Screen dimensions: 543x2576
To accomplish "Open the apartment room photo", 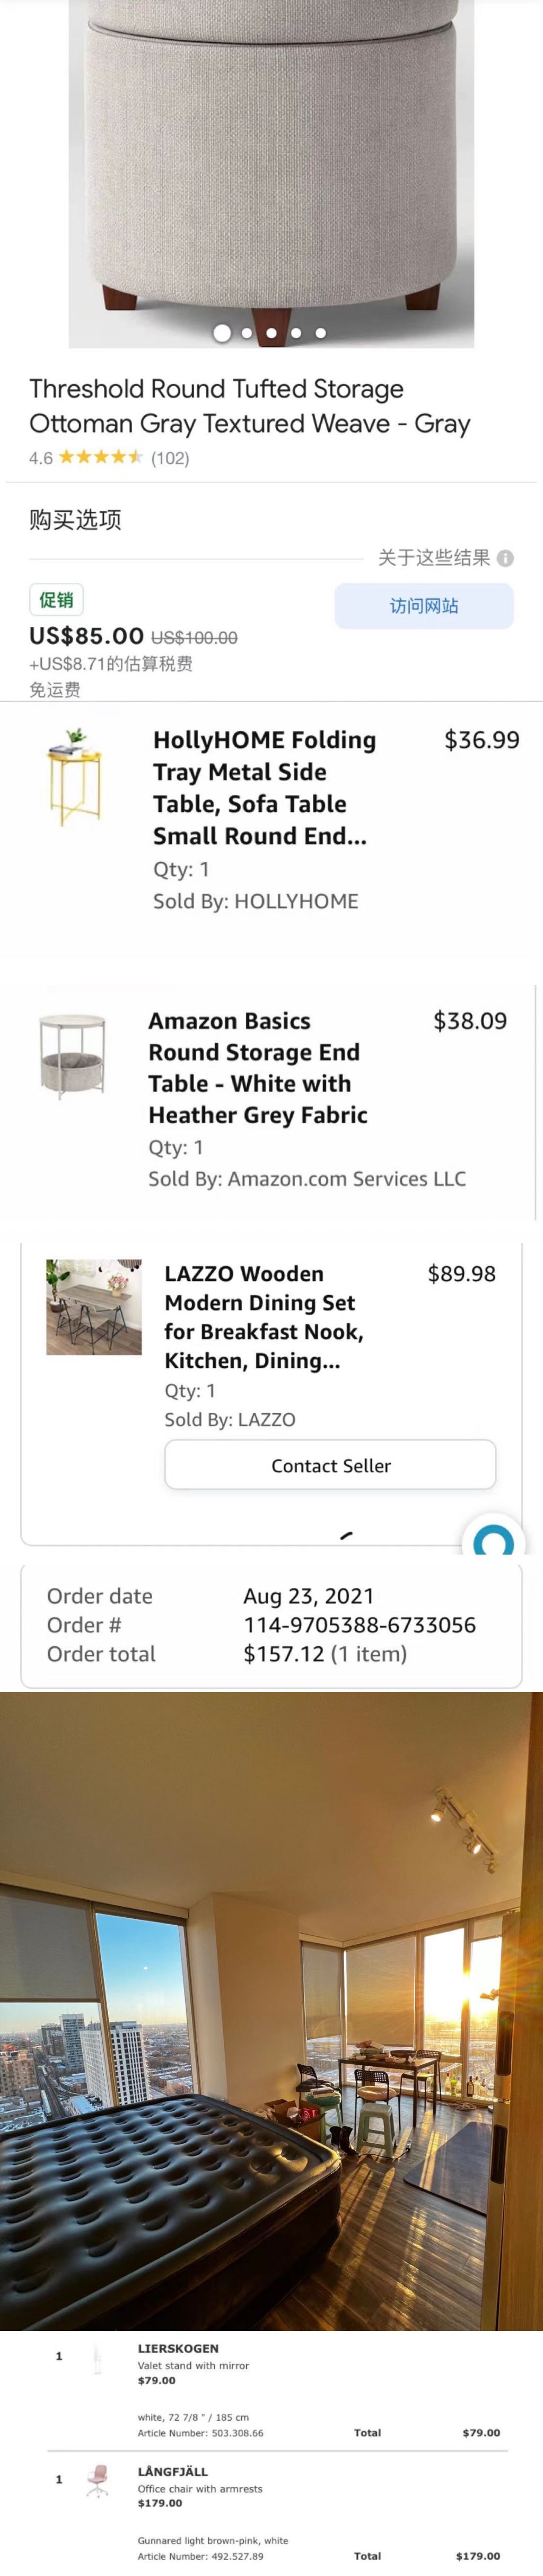I will (271, 2010).
